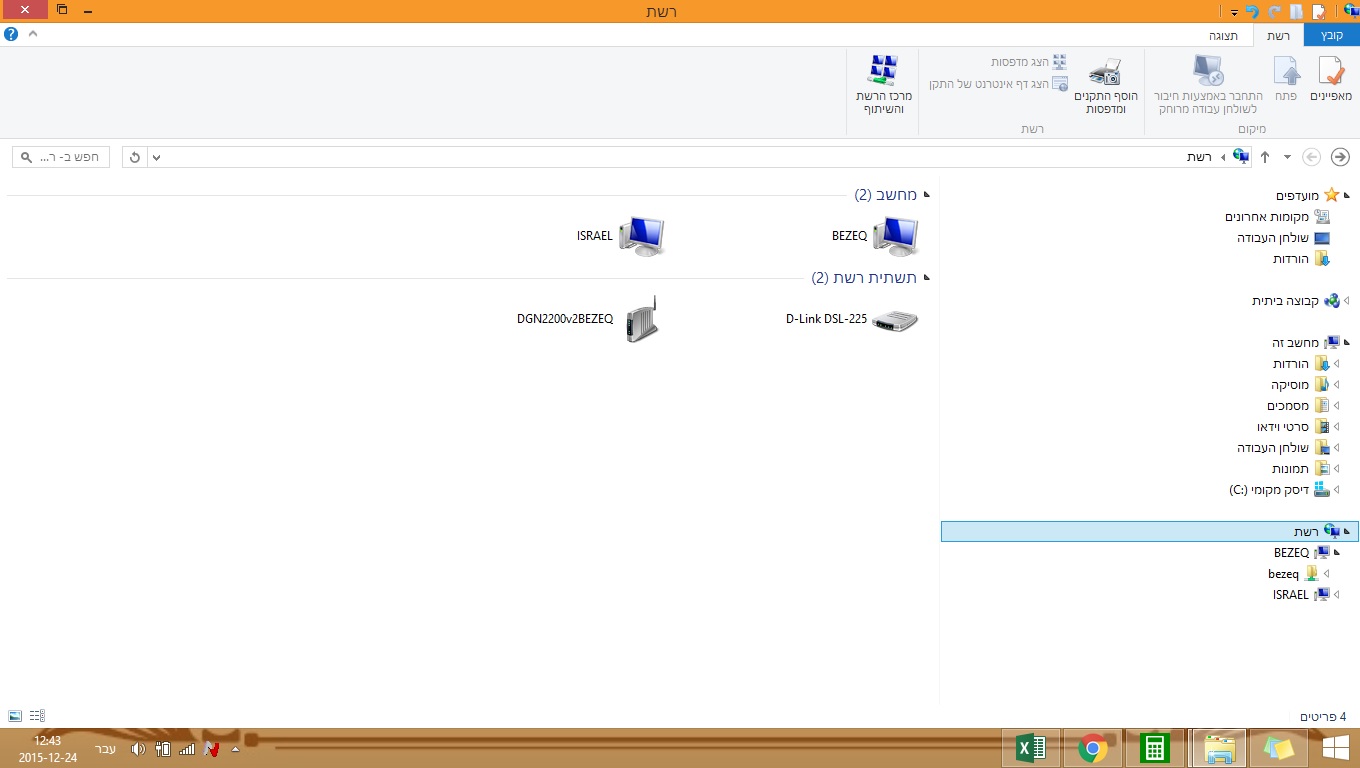Click הוסף התקנים ומדפסות in the ribbon
1360x768 pixels.
[x=1106, y=86]
